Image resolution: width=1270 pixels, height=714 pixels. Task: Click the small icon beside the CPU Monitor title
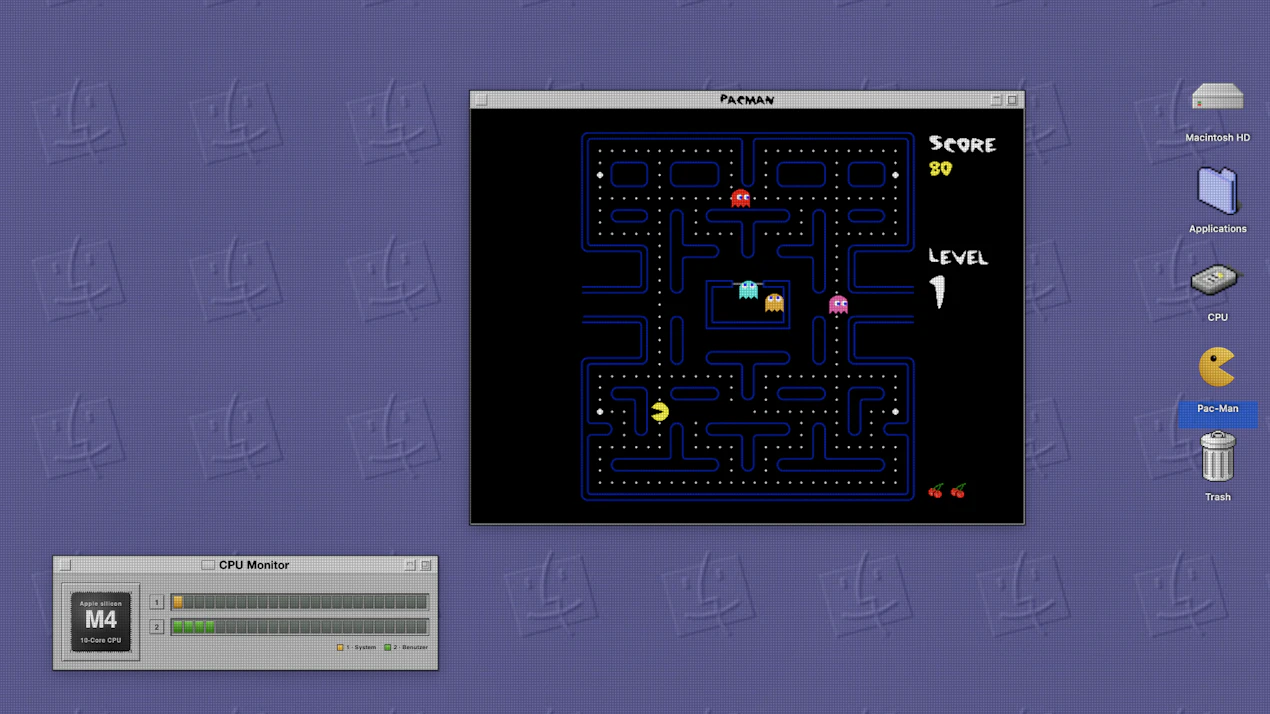[208, 565]
